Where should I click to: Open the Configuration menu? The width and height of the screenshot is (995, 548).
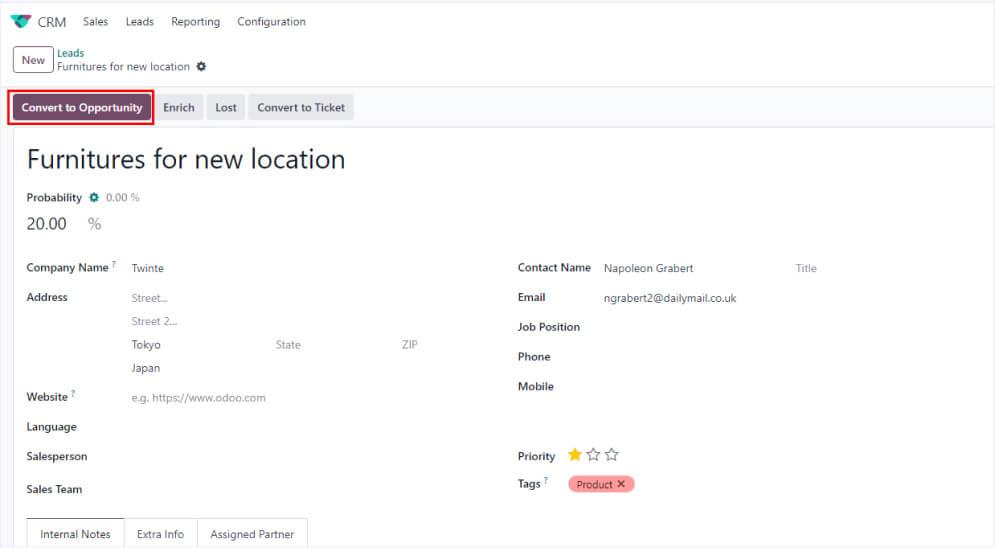271,22
